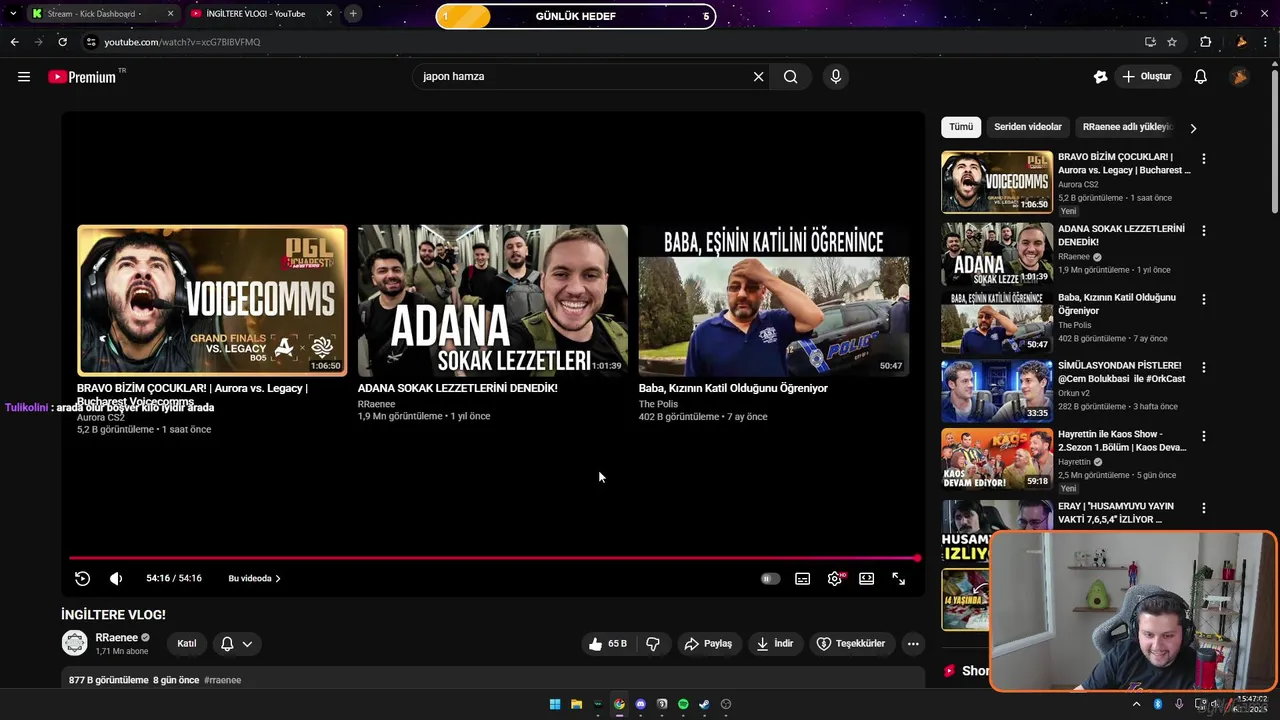
Task: Replay the finished video
Action: tap(83, 579)
